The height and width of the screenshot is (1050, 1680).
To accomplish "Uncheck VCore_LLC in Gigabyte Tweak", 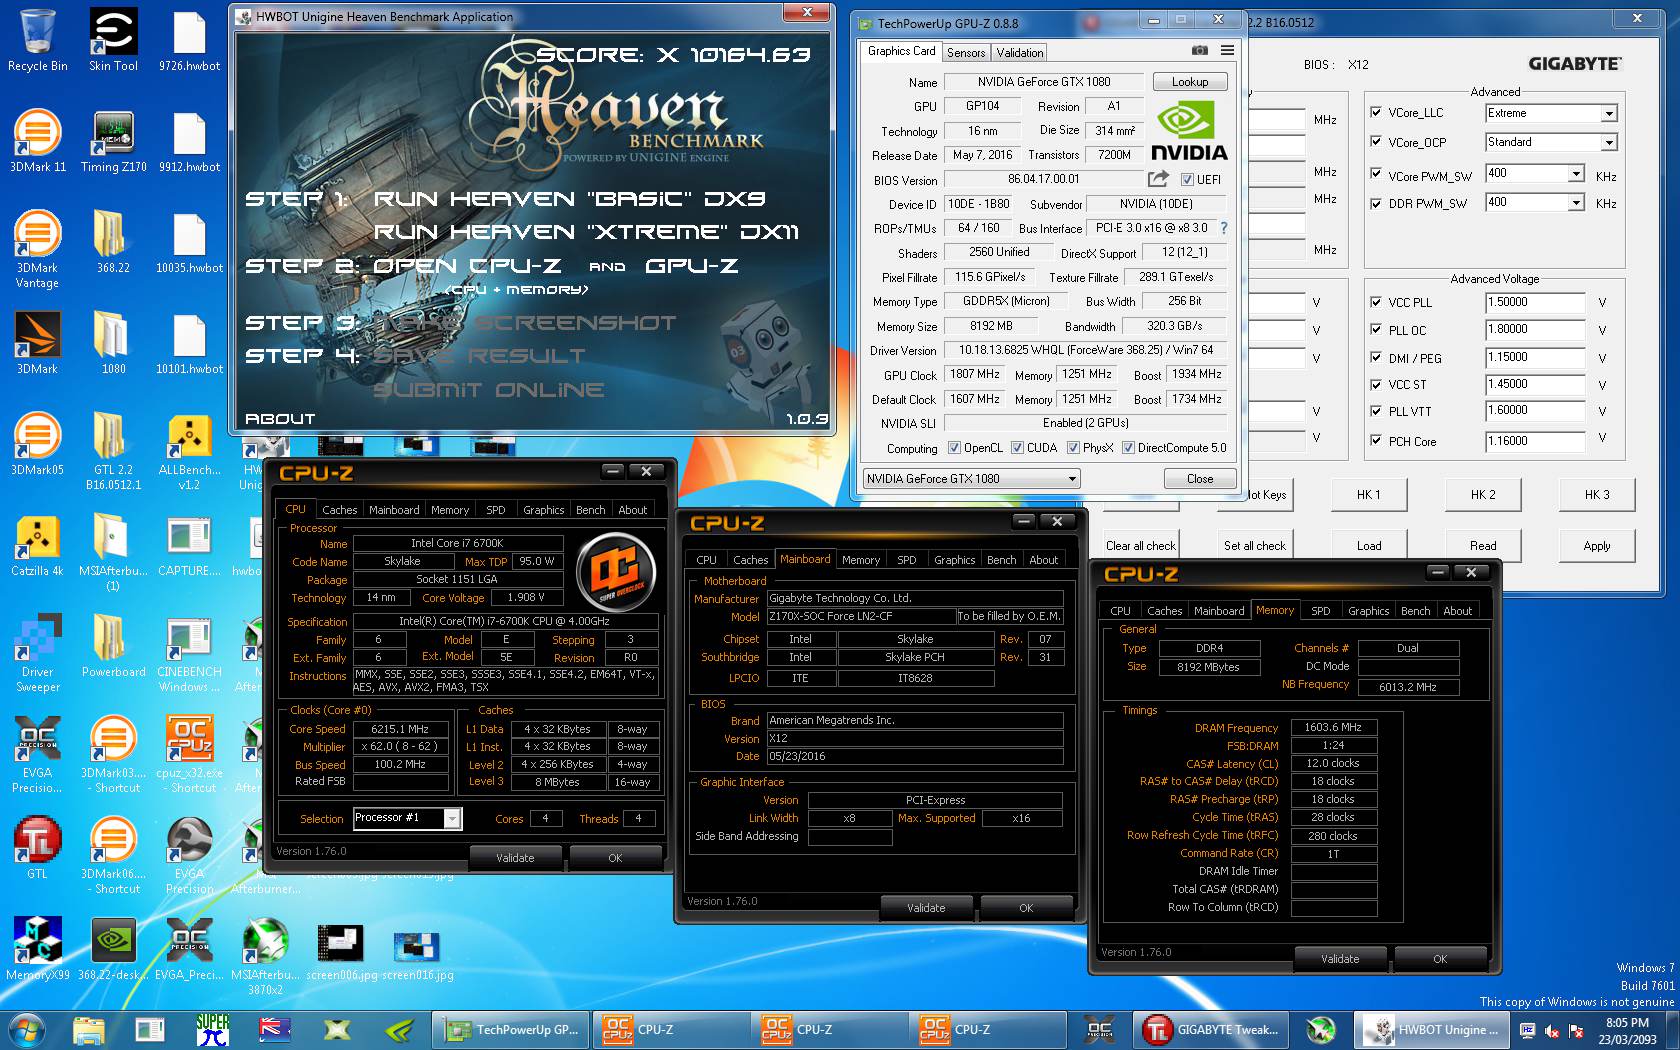I will pyautogui.click(x=1376, y=113).
